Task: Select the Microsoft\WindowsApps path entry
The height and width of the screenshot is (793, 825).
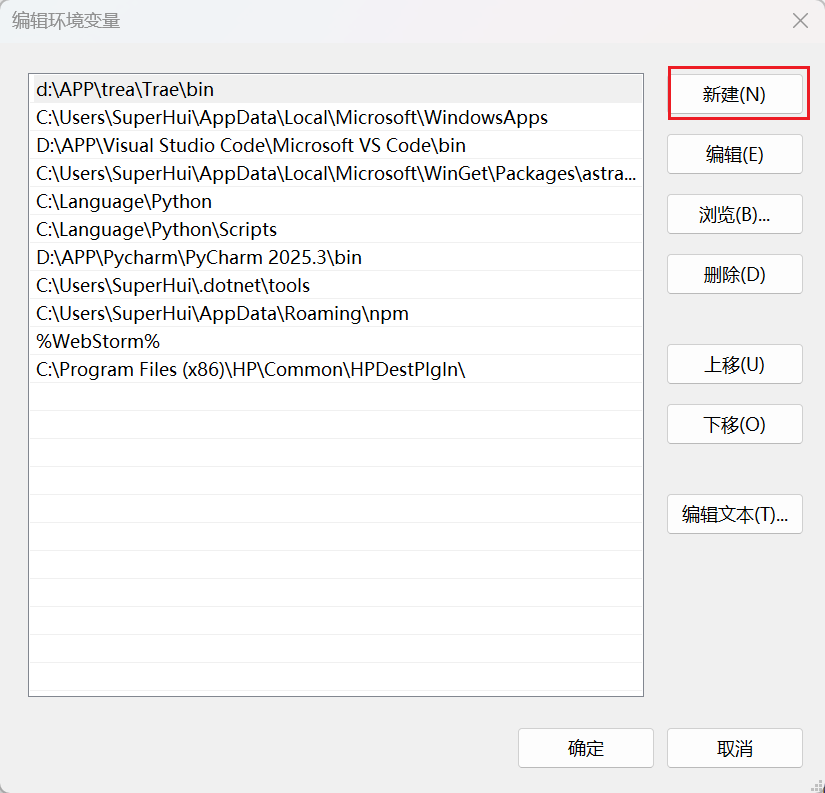Action: 336,117
